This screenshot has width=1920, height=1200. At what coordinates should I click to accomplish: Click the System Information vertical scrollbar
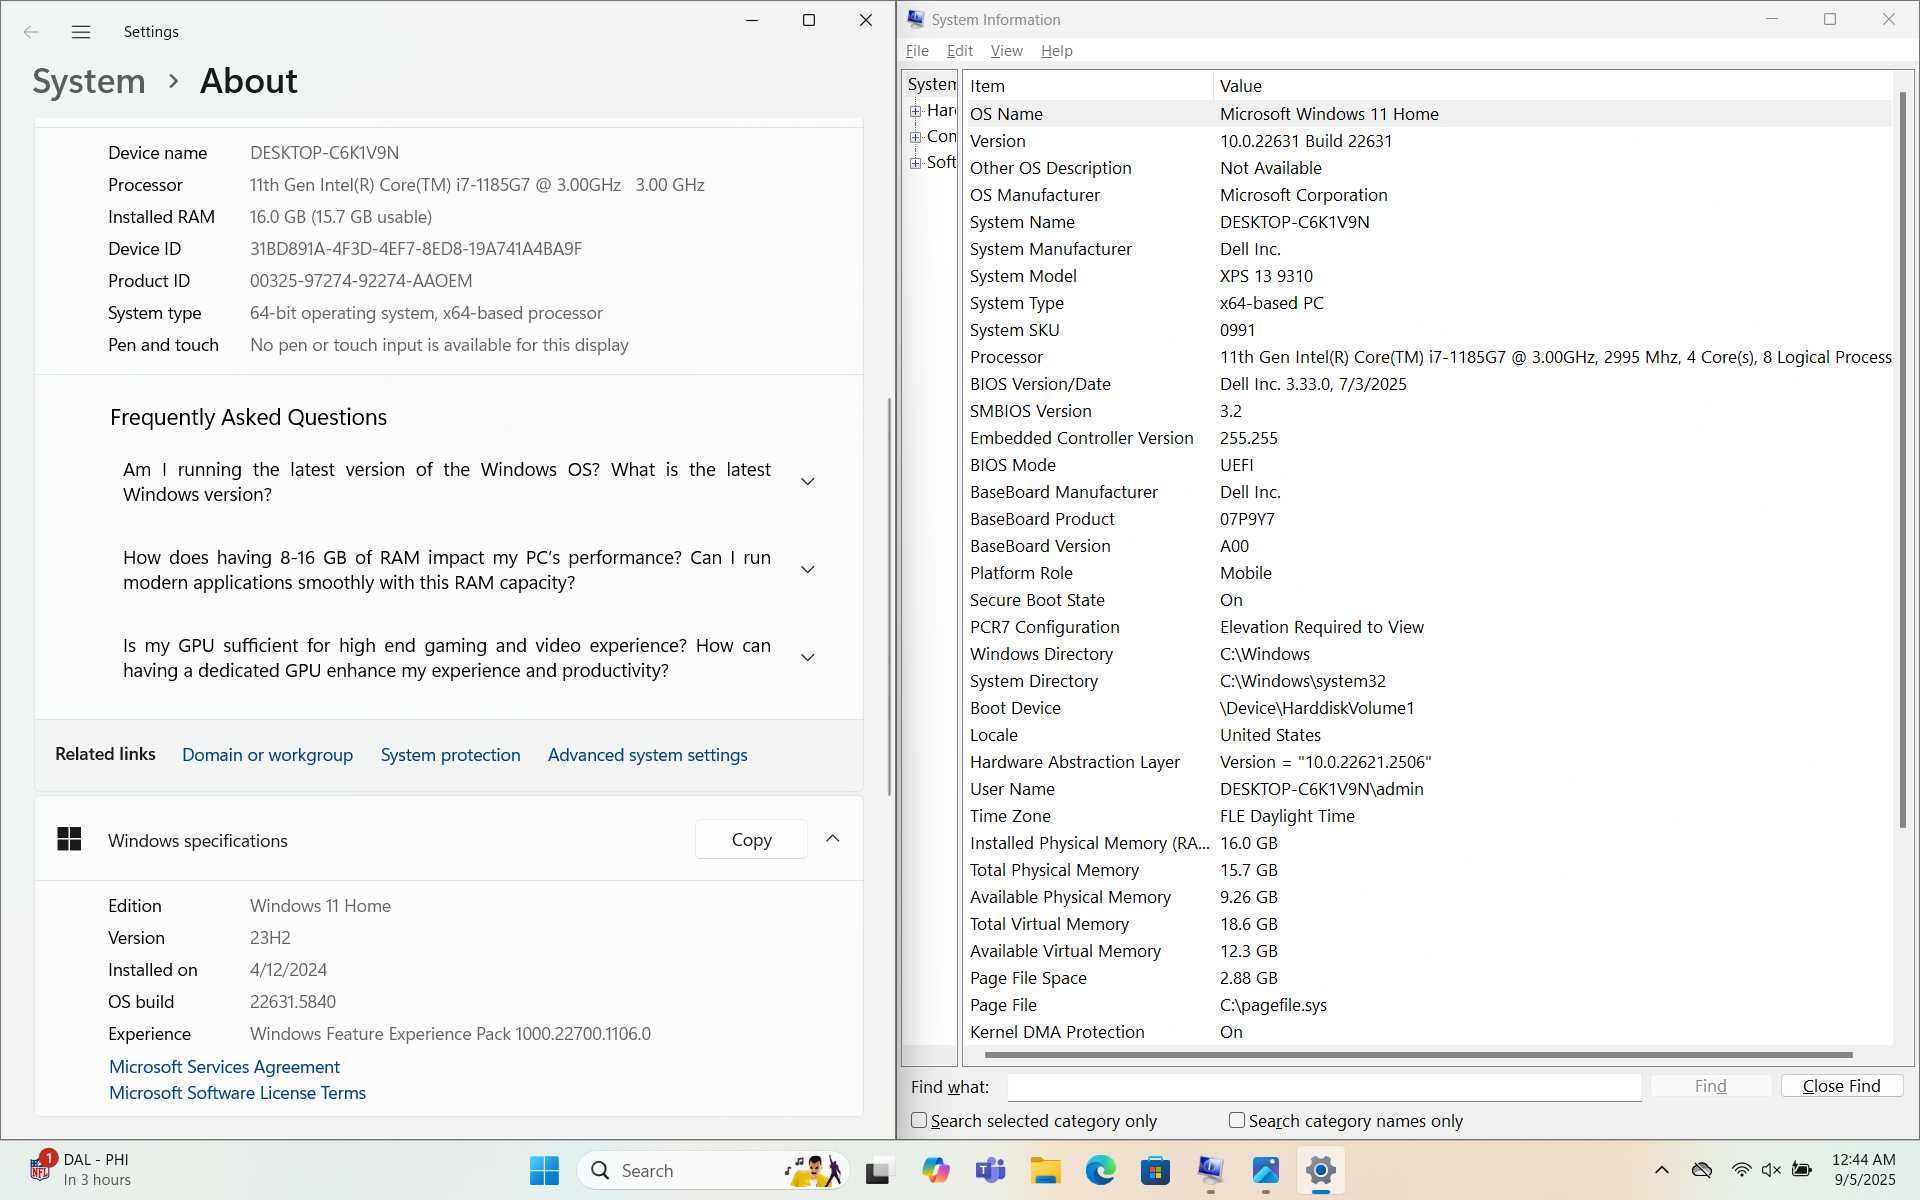click(1903, 460)
